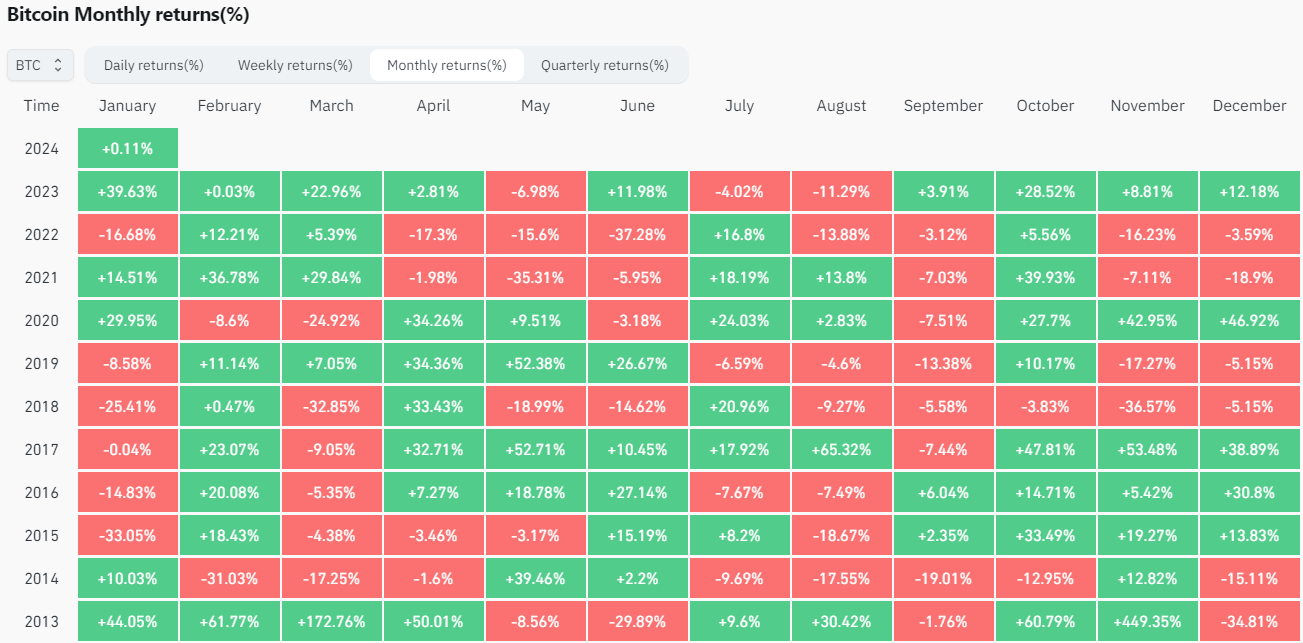Switch to Weekly returns(%) tab
Image resolution: width=1303 pixels, height=643 pixels.
pos(295,65)
